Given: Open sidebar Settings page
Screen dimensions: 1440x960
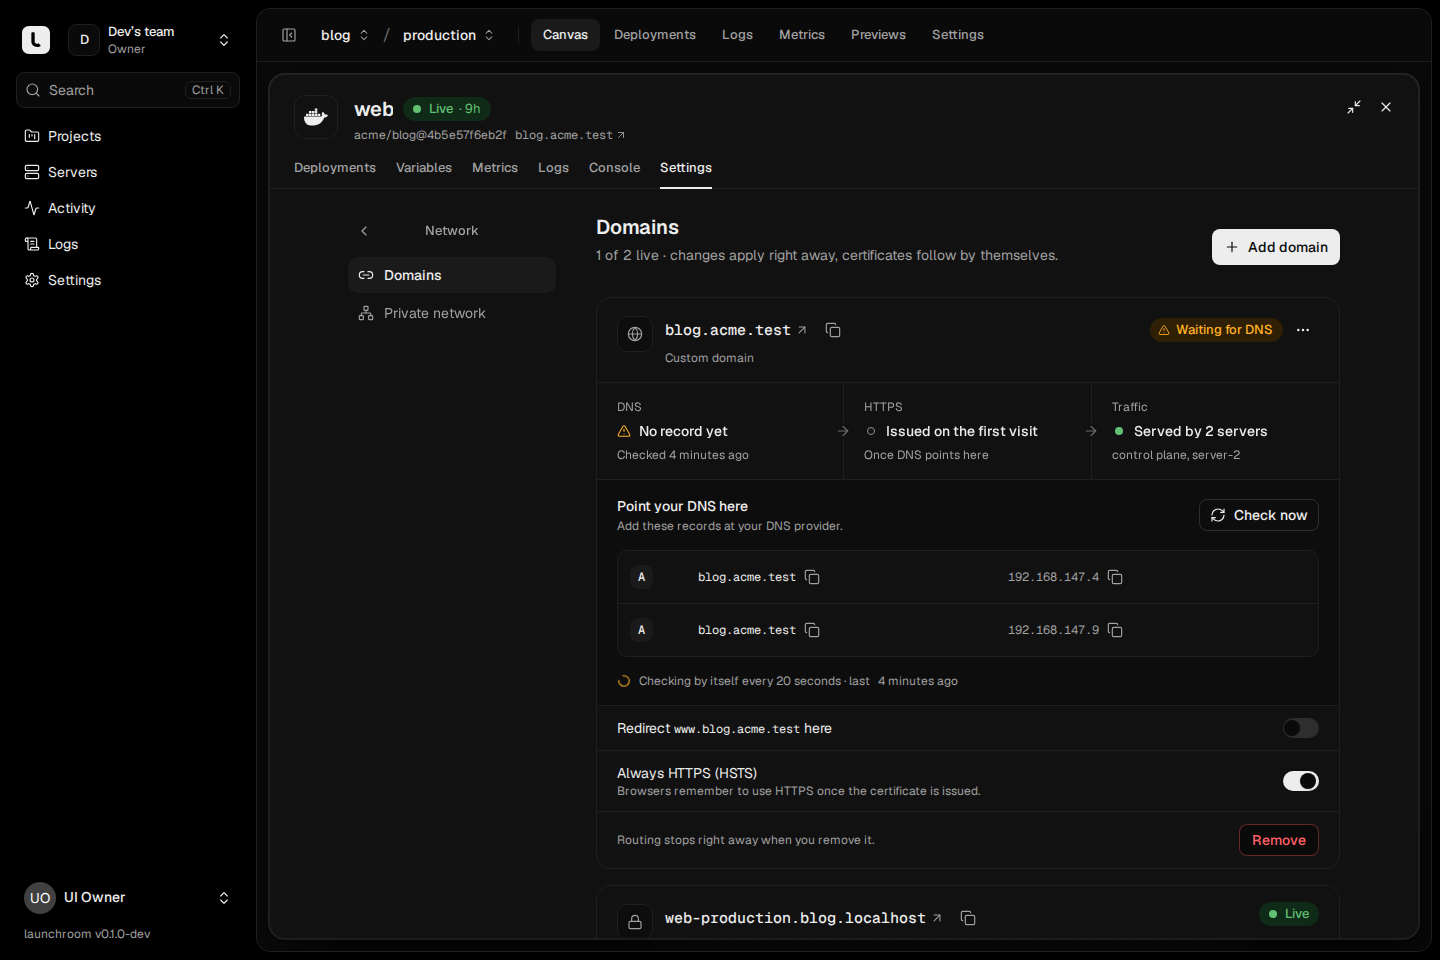Looking at the screenshot, I should point(128,280).
